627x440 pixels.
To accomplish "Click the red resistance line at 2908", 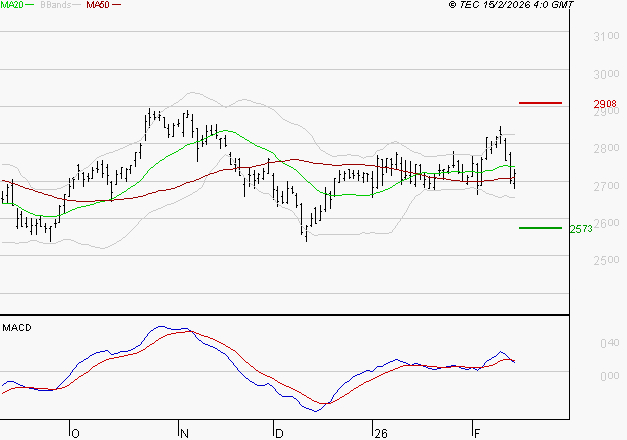I will [540, 103].
